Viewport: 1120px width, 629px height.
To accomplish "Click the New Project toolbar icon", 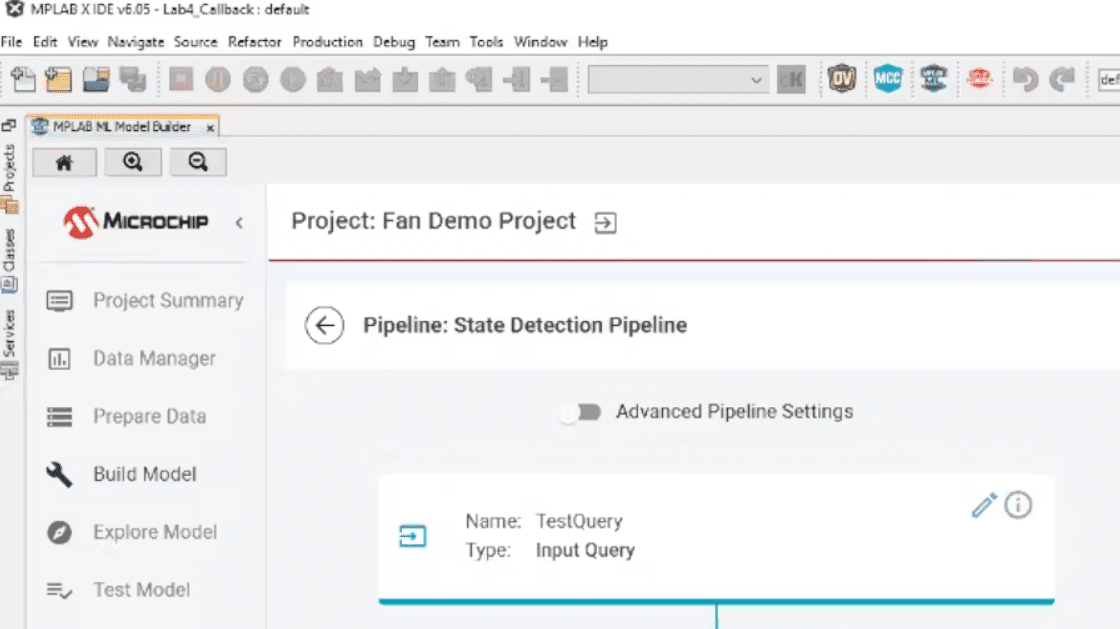I will [x=59, y=79].
